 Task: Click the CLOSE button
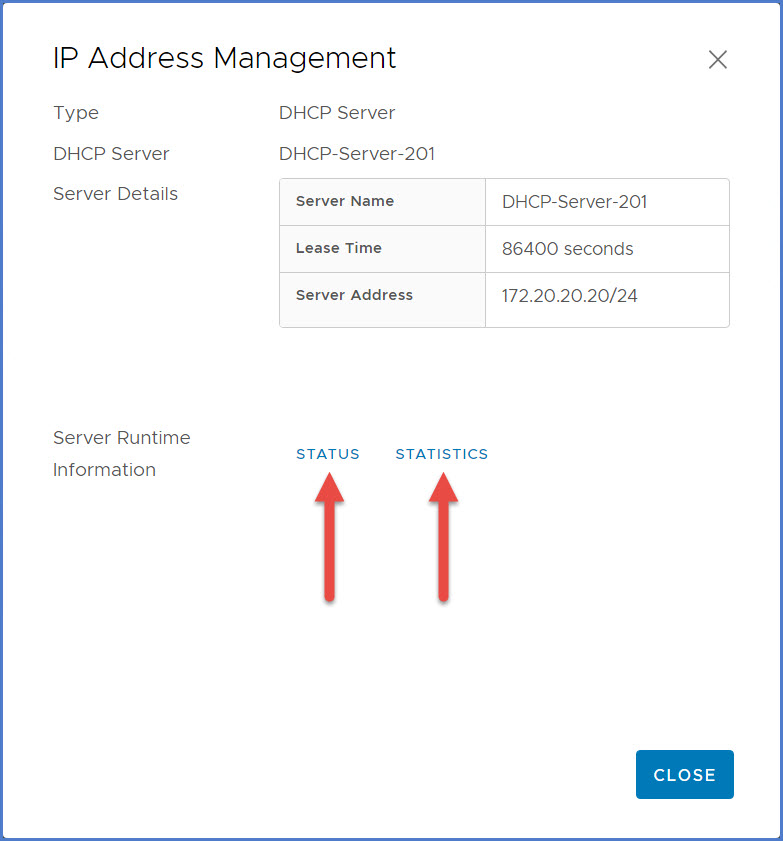pos(684,774)
